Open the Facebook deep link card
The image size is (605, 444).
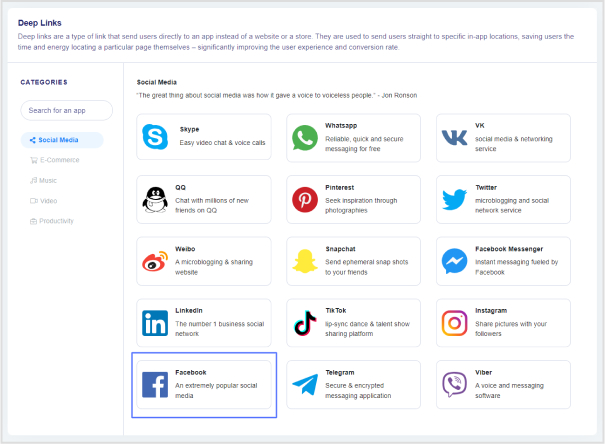tap(204, 385)
